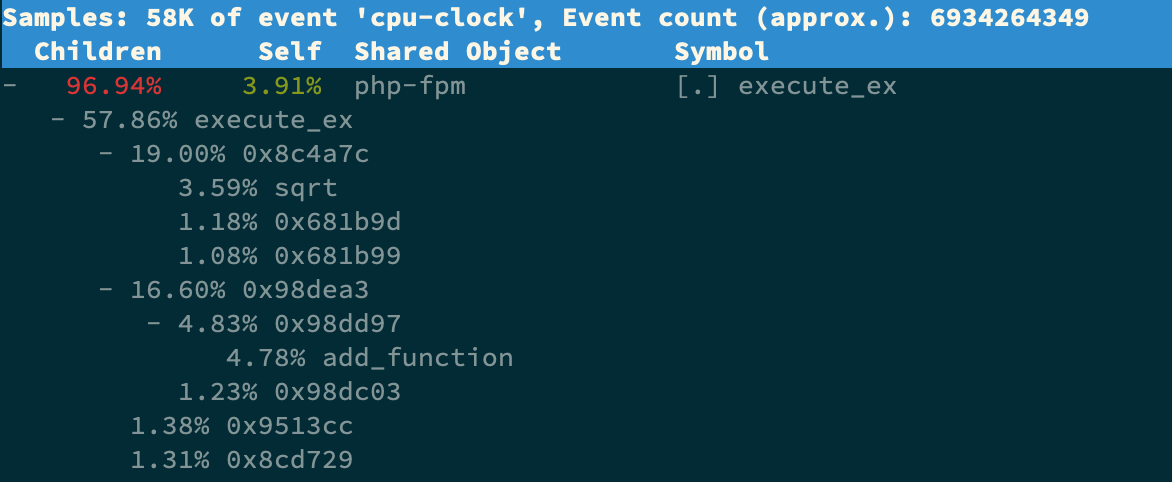
Task: Click the php-fpm shared object name
Action: pos(410,86)
